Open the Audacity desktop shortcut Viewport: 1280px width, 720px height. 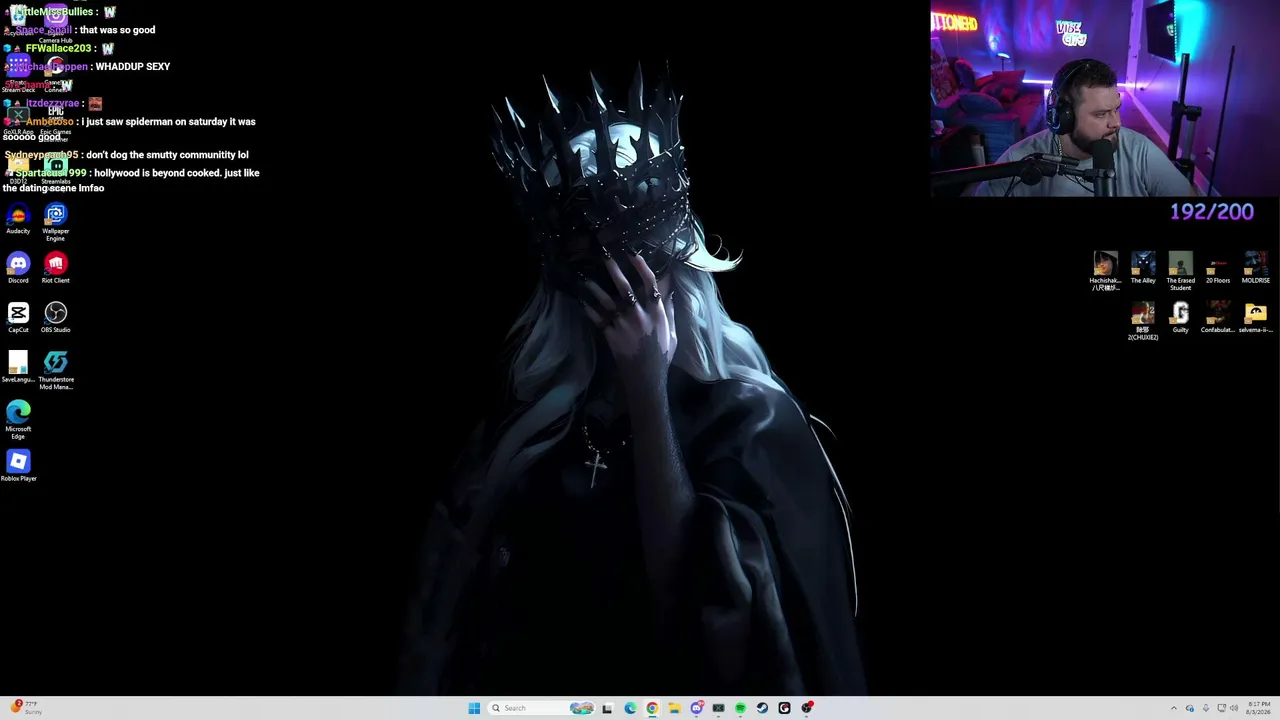(x=18, y=219)
